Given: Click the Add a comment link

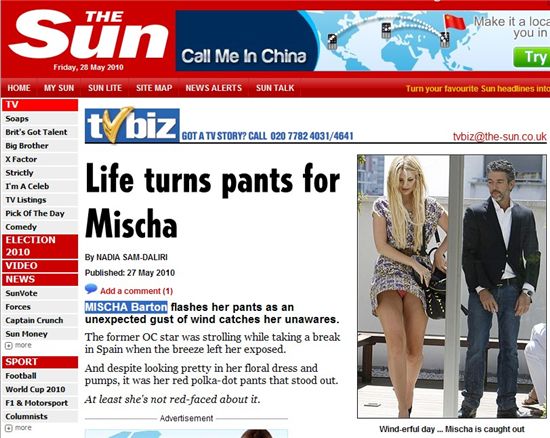Looking at the screenshot, I should pyautogui.click(x=136, y=291).
